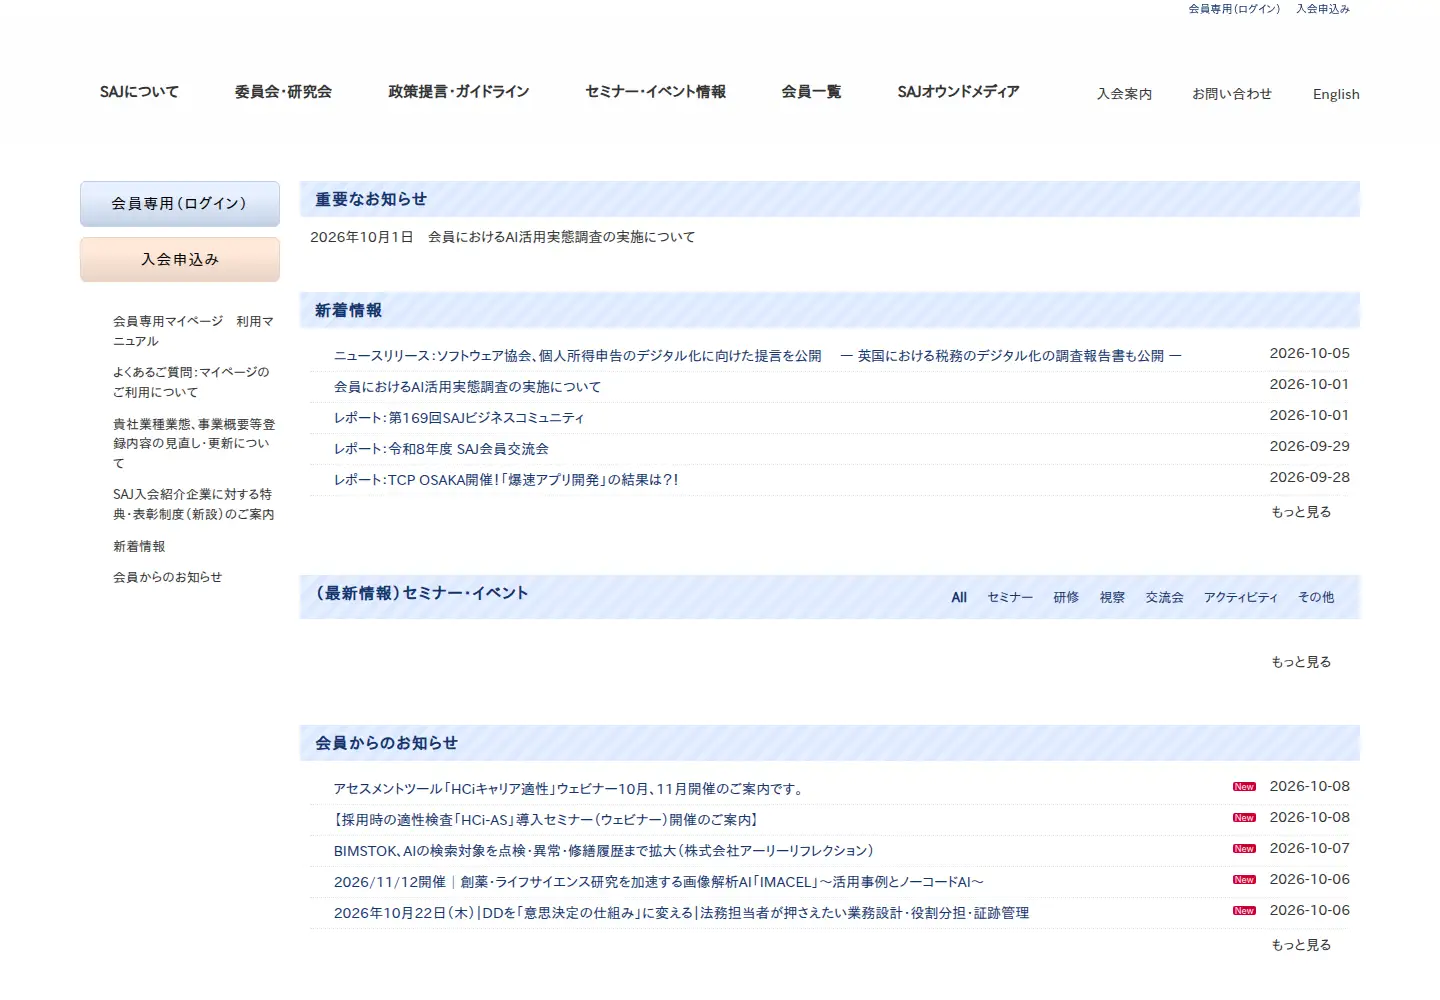The width and height of the screenshot is (1440, 1000).
Task: Open the レポート:TCP OSAKA開催! article
Action: click(506, 480)
